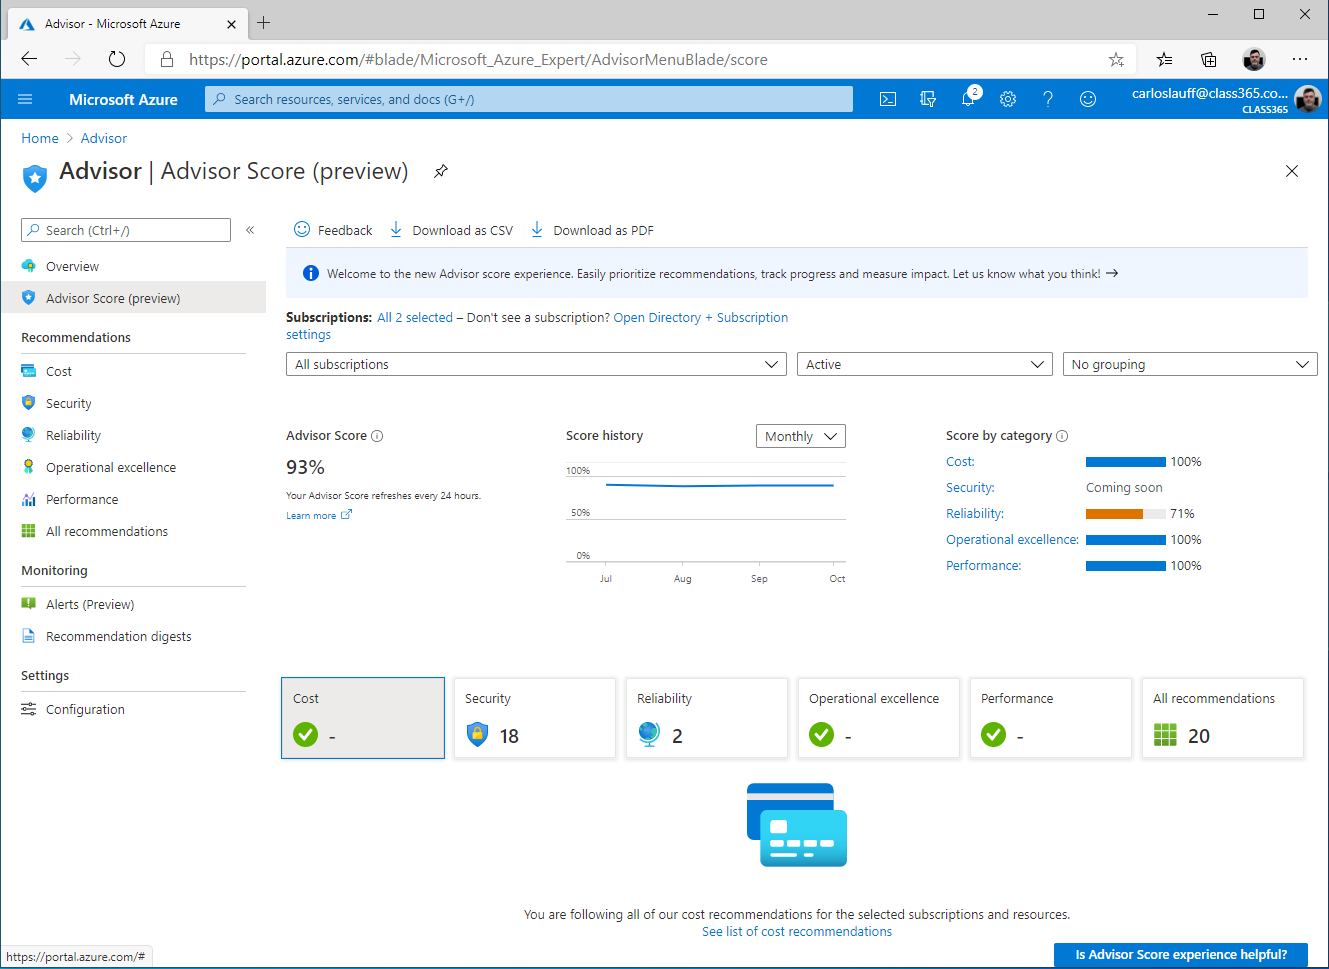Go back in the browser

pos(29,59)
